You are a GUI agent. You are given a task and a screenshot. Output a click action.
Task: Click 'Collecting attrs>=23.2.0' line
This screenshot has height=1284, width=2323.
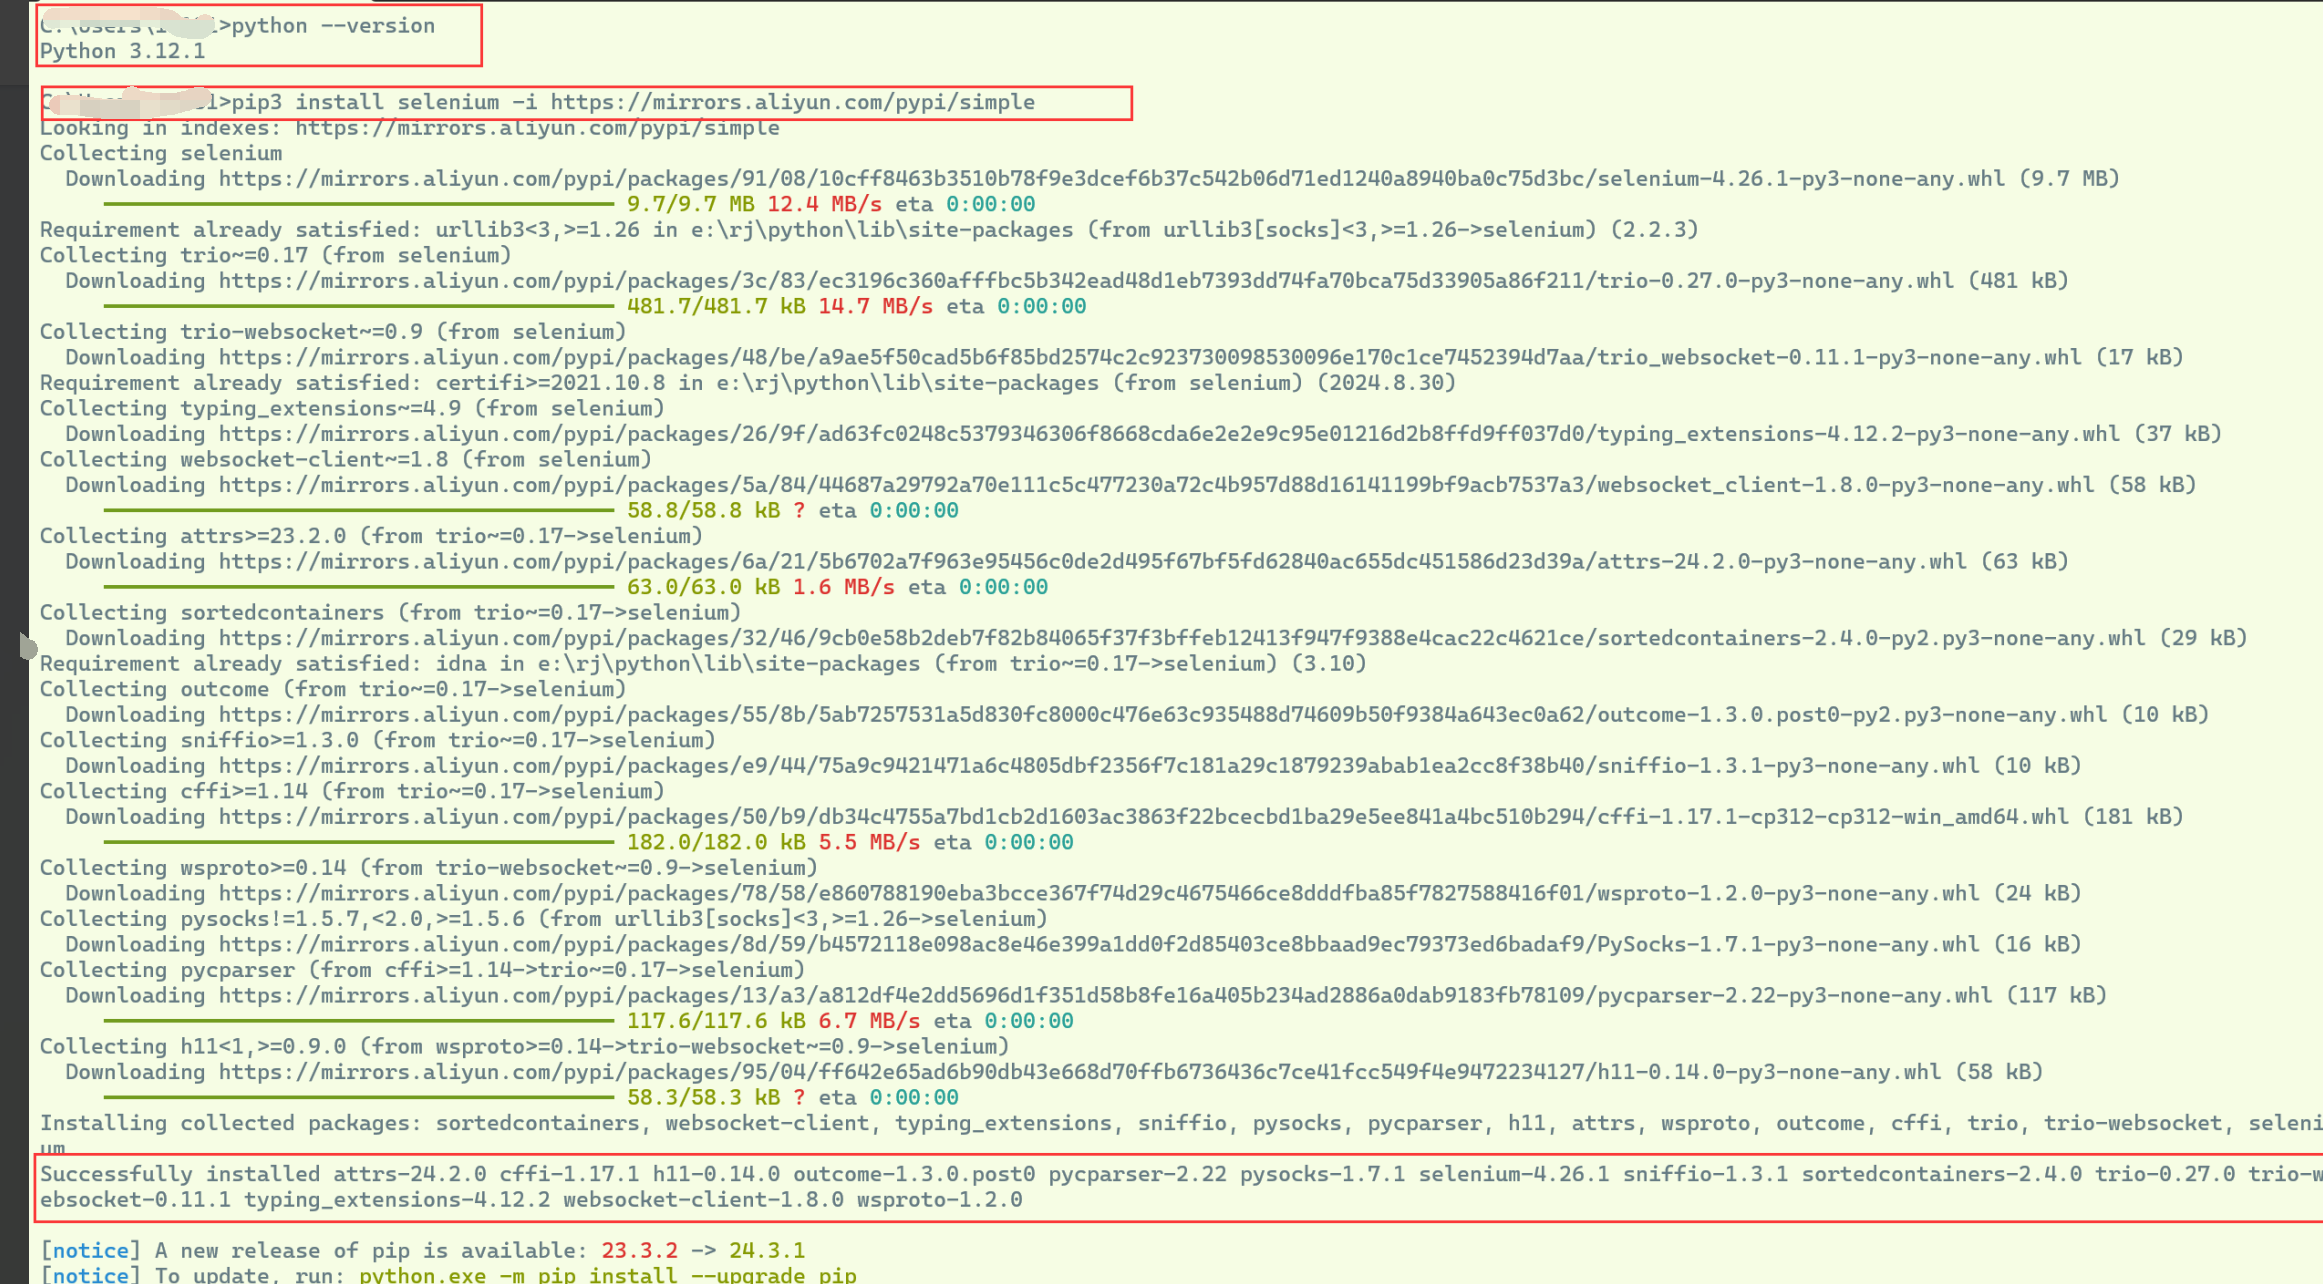coord(371,536)
